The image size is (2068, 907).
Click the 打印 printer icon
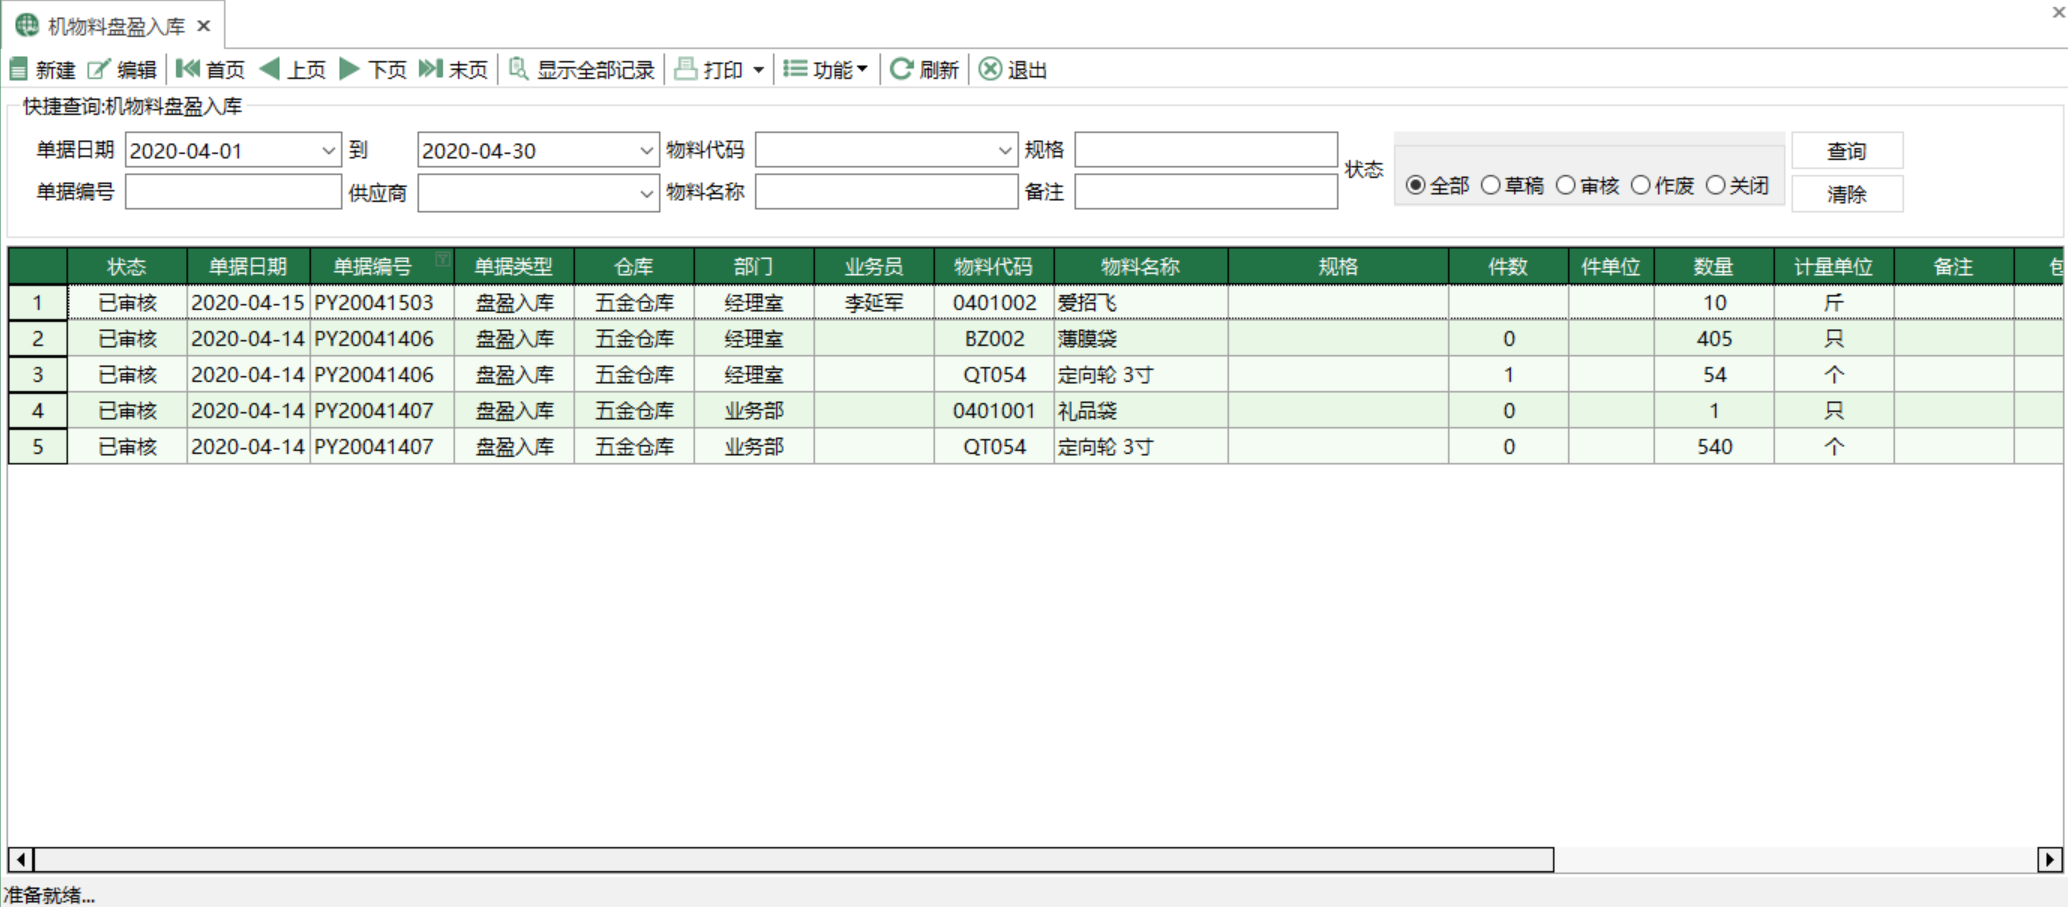(x=685, y=68)
